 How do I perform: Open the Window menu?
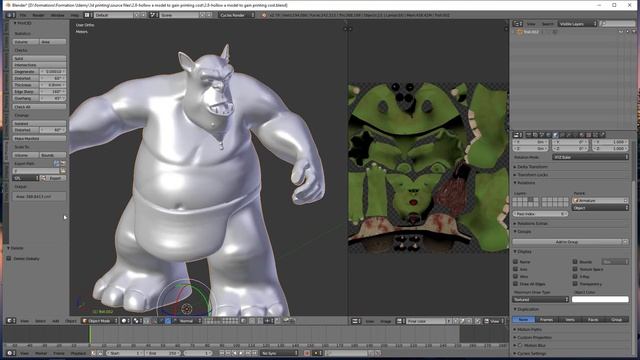pyautogui.click(x=58, y=15)
